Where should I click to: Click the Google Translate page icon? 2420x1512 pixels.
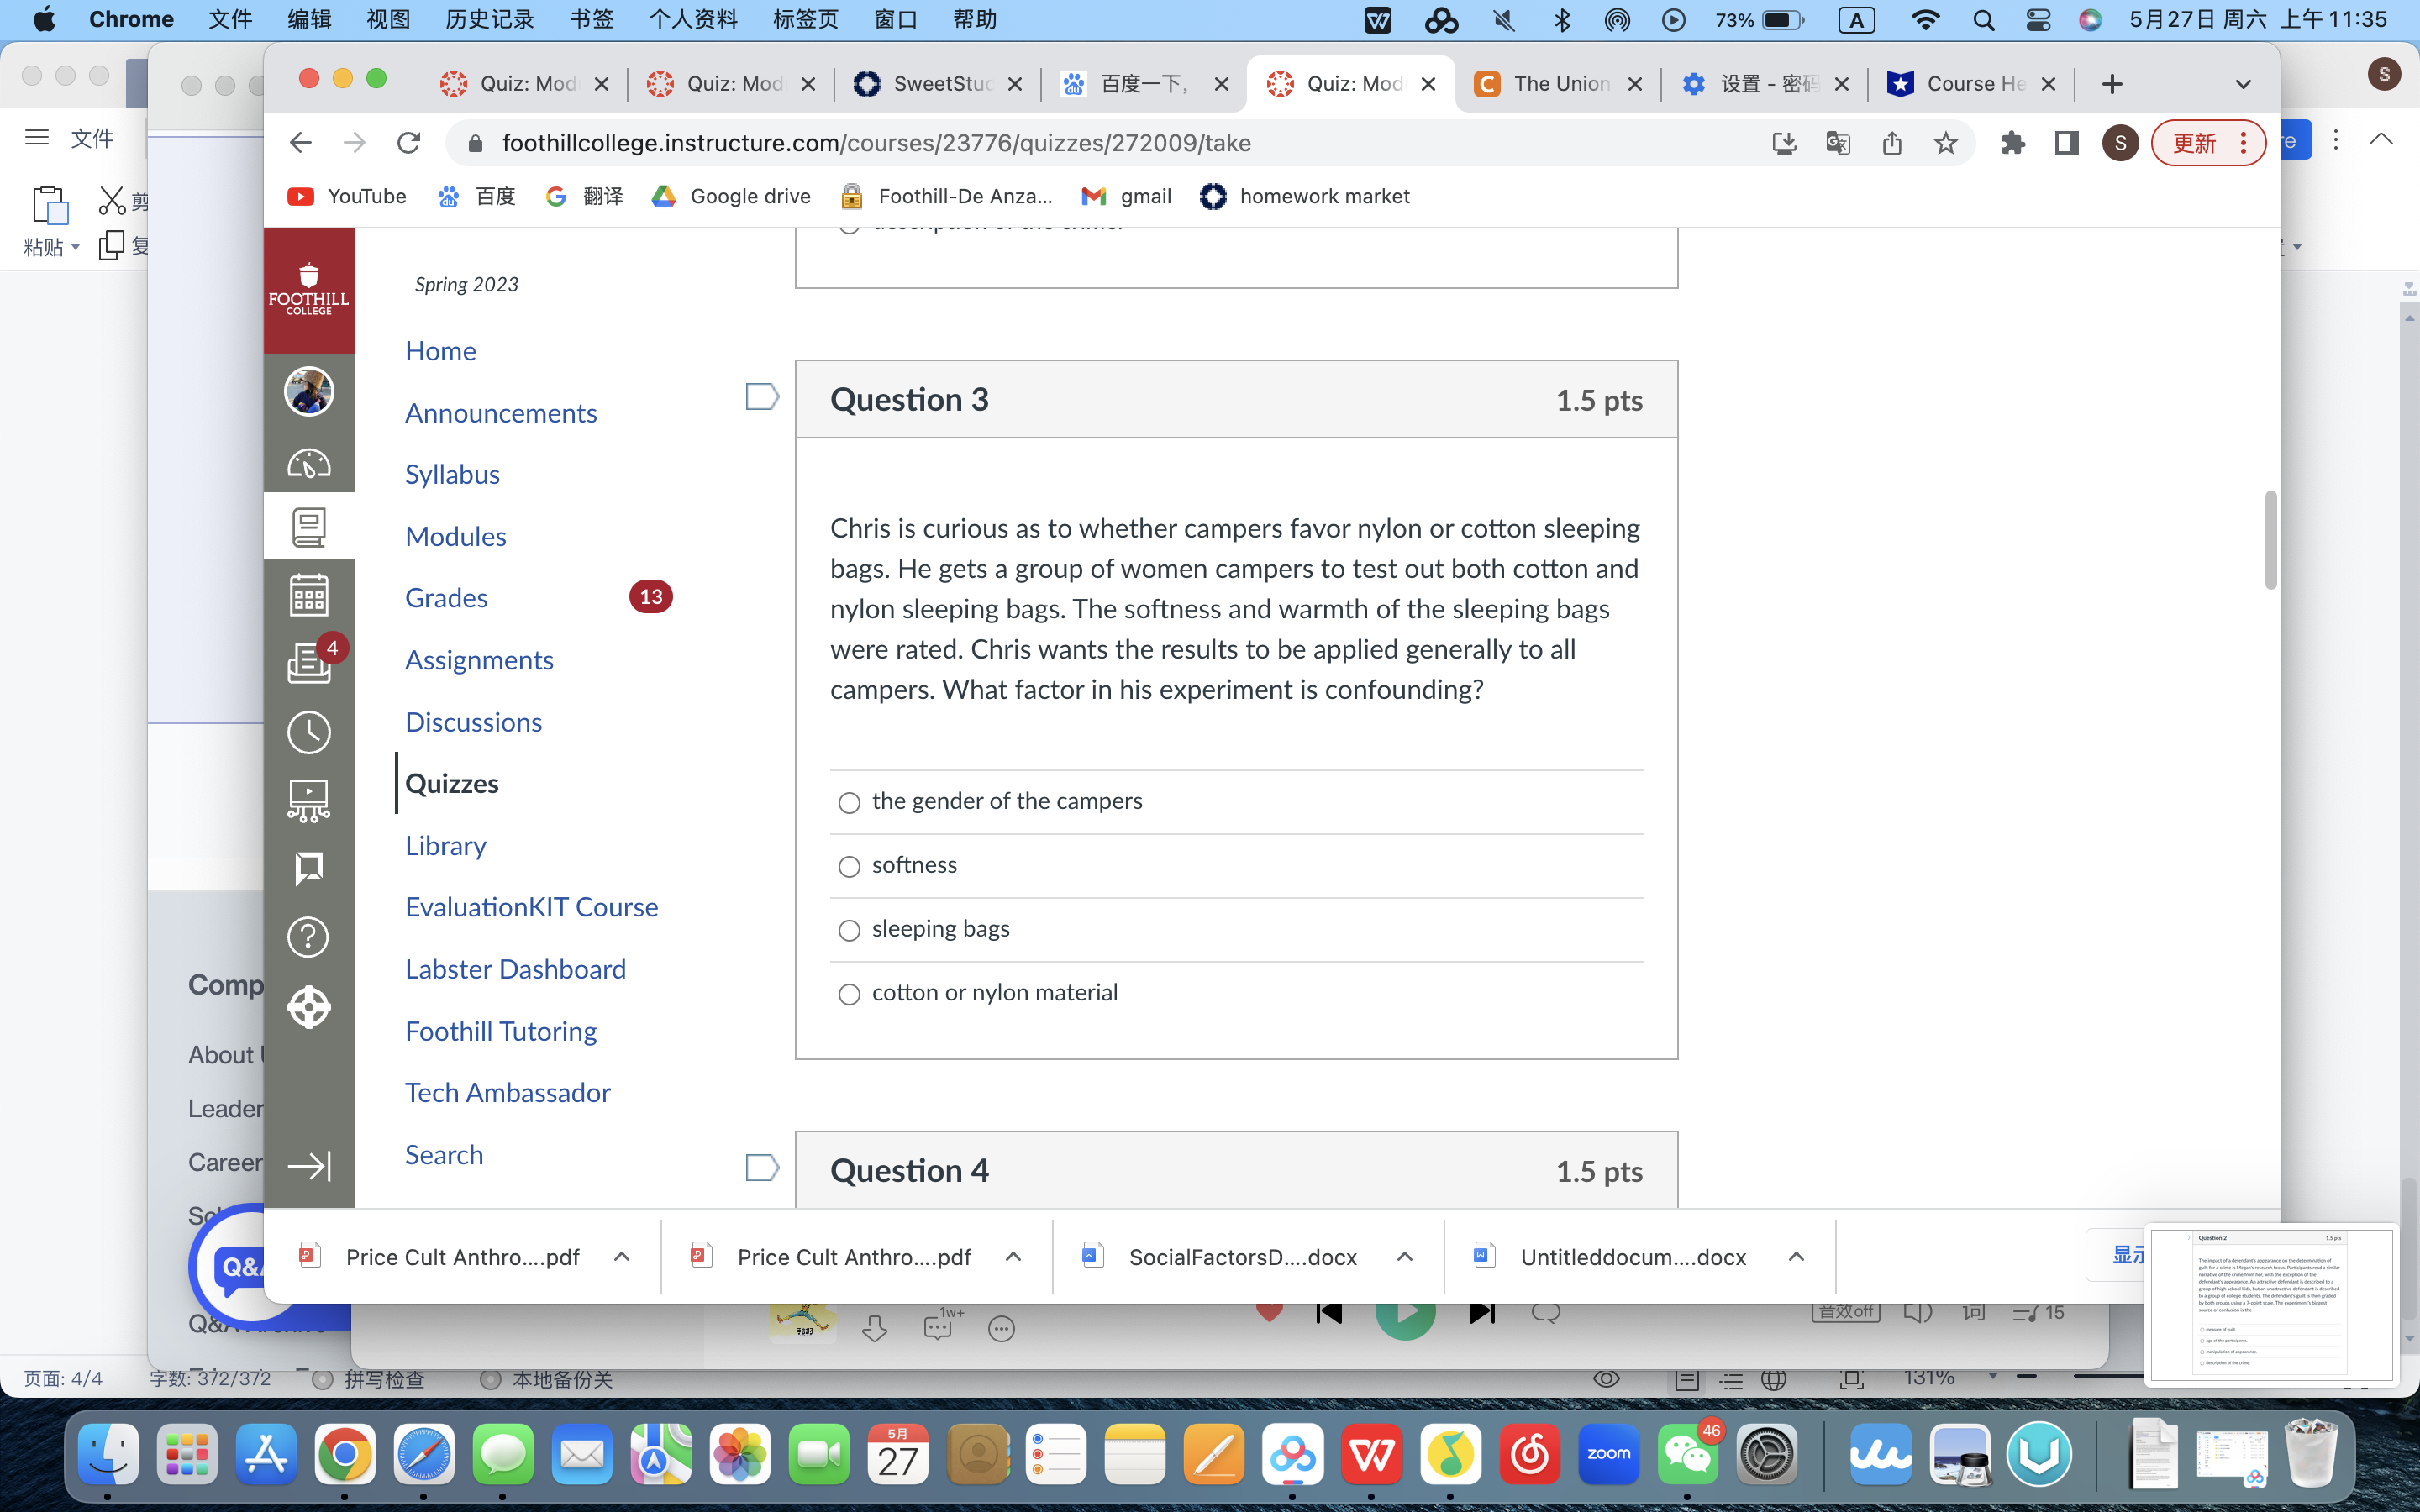pos(1838,143)
